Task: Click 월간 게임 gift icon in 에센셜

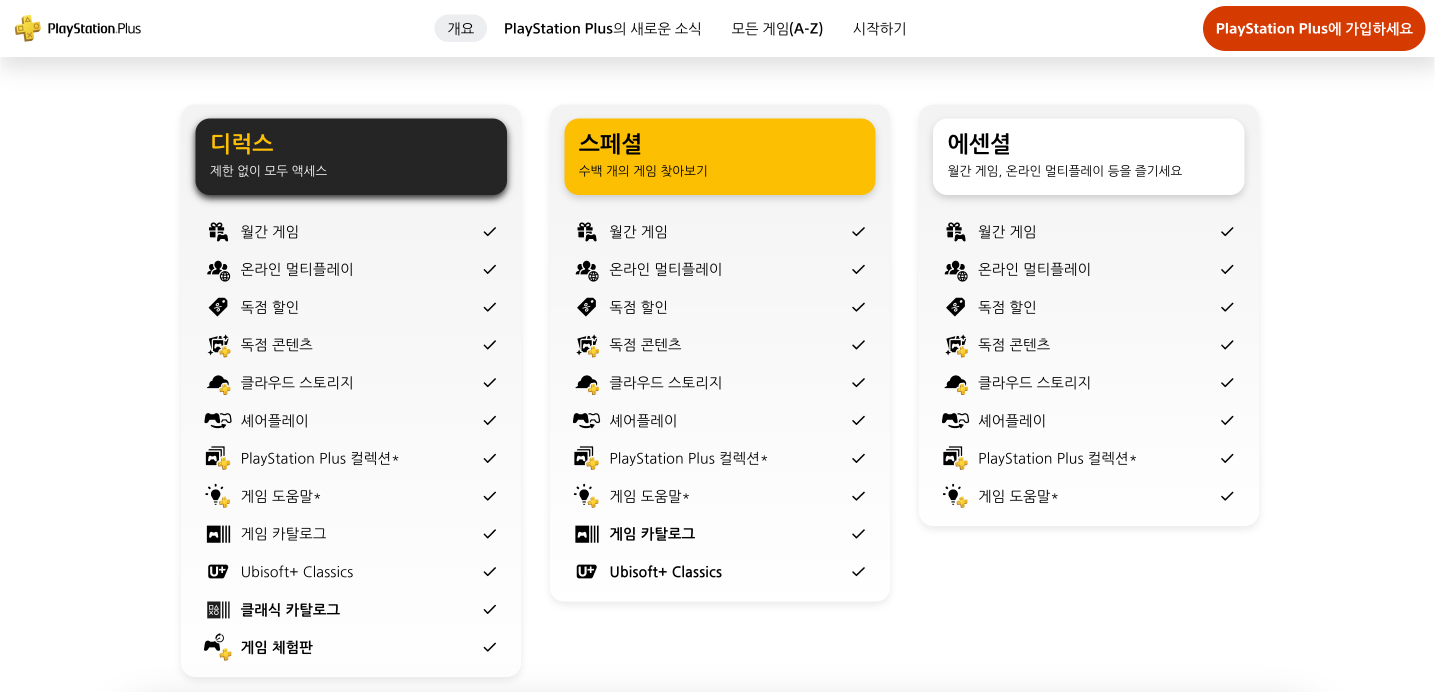Action: pos(956,231)
